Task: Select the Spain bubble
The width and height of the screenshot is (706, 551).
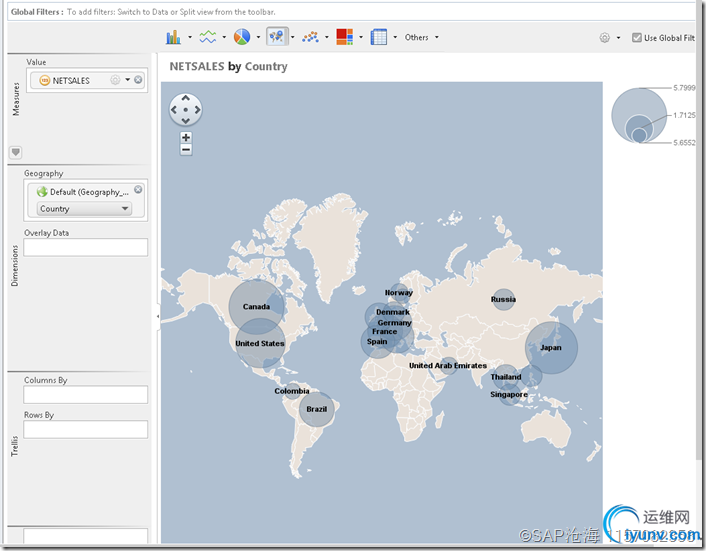Action: point(377,342)
